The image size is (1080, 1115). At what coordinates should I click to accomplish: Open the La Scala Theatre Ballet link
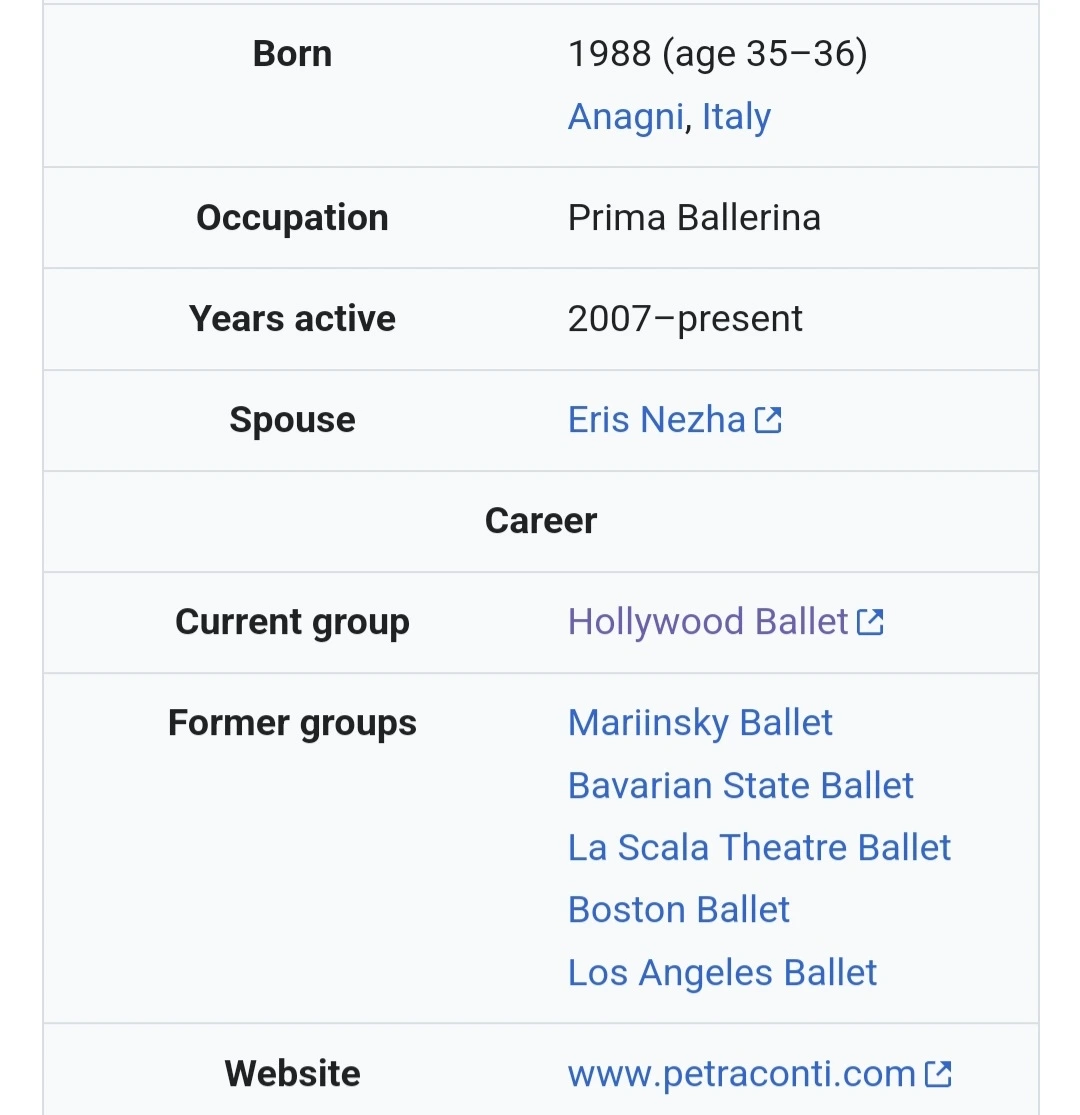pyautogui.click(x=759, y=848)
